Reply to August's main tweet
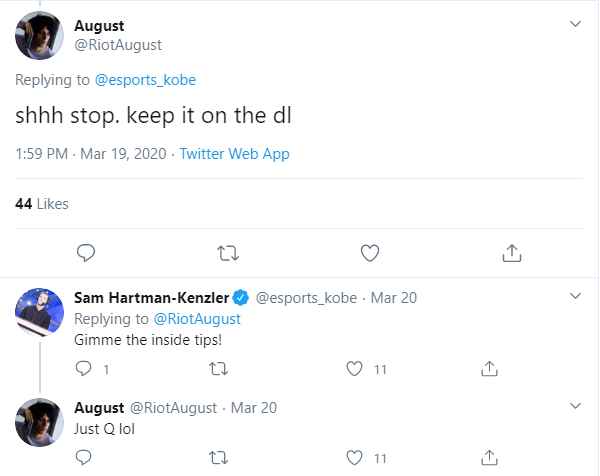This screenshot has height=476, width=600. tap(86, 251)
